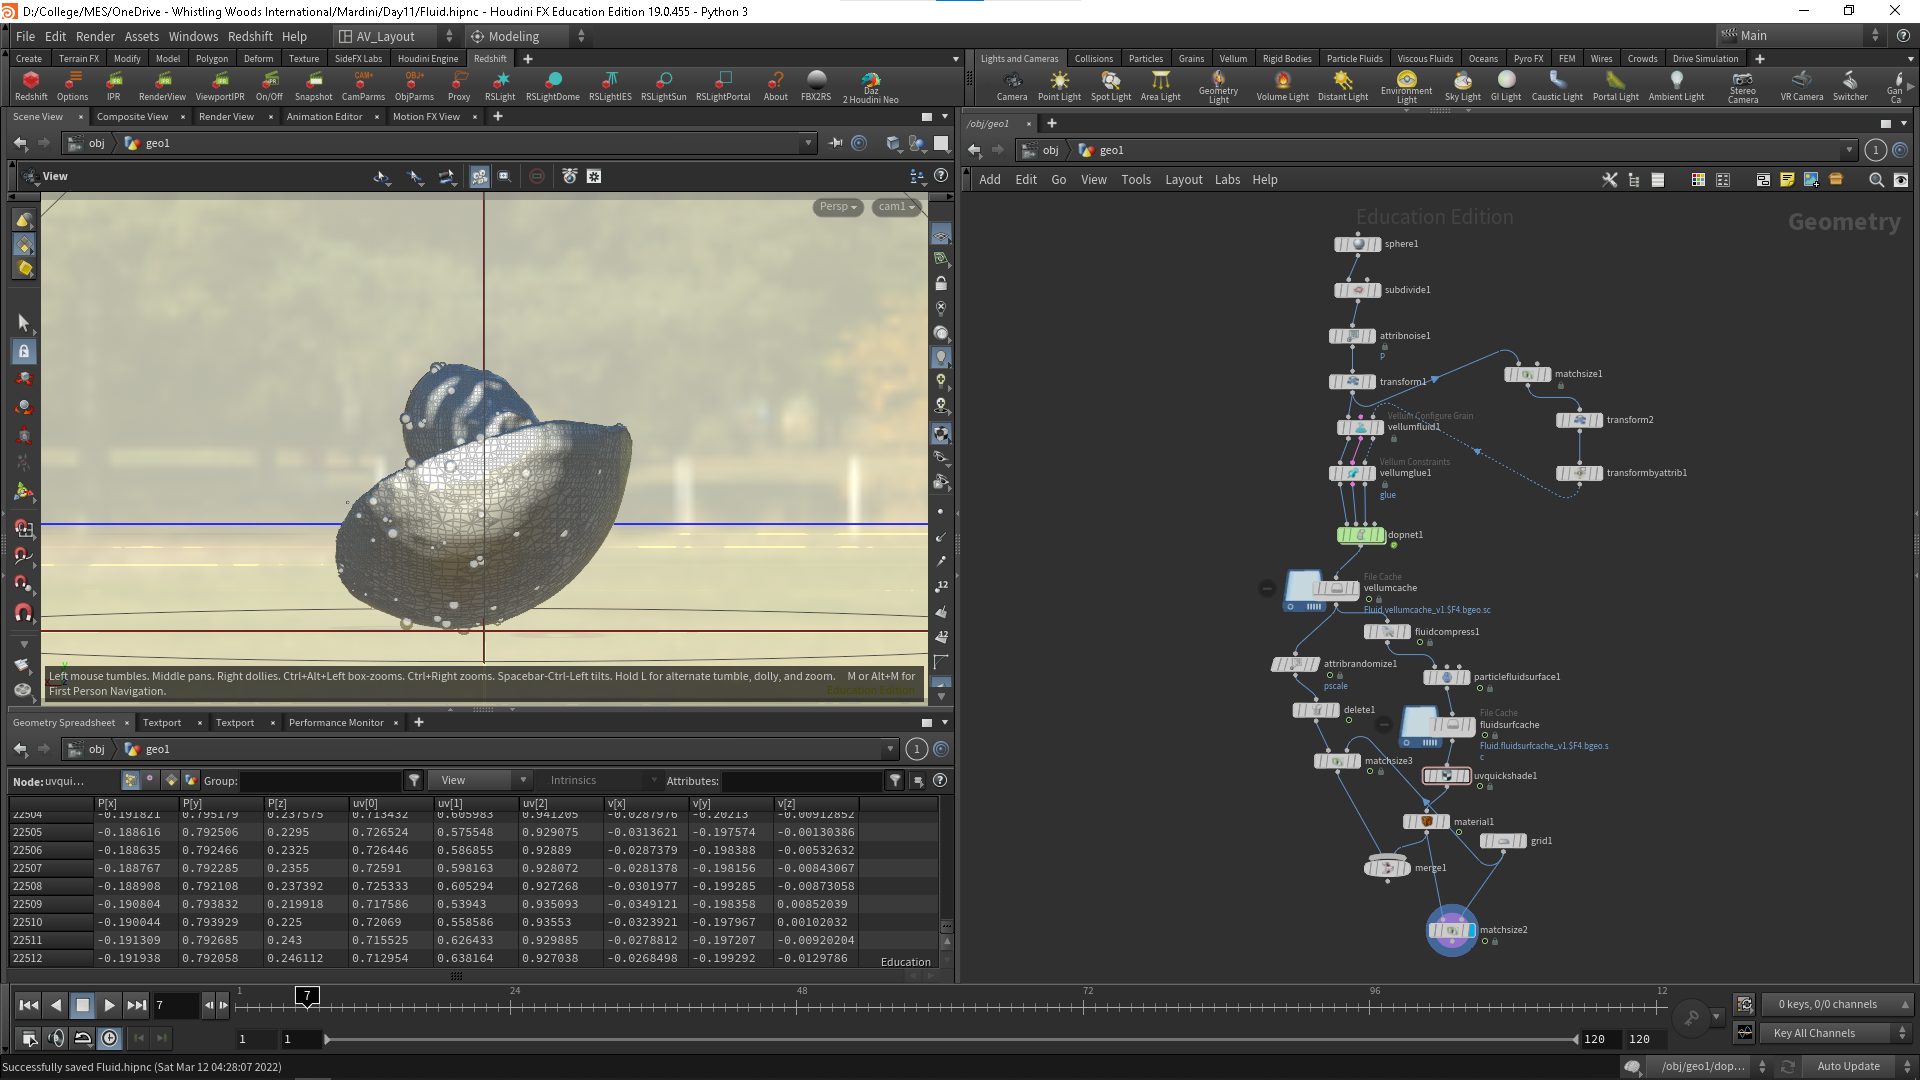The image size is (1920, 1080).
Task: Click the obj breadcrumb in network editor
Action: pyautogui.click(x=1050, y=150)
